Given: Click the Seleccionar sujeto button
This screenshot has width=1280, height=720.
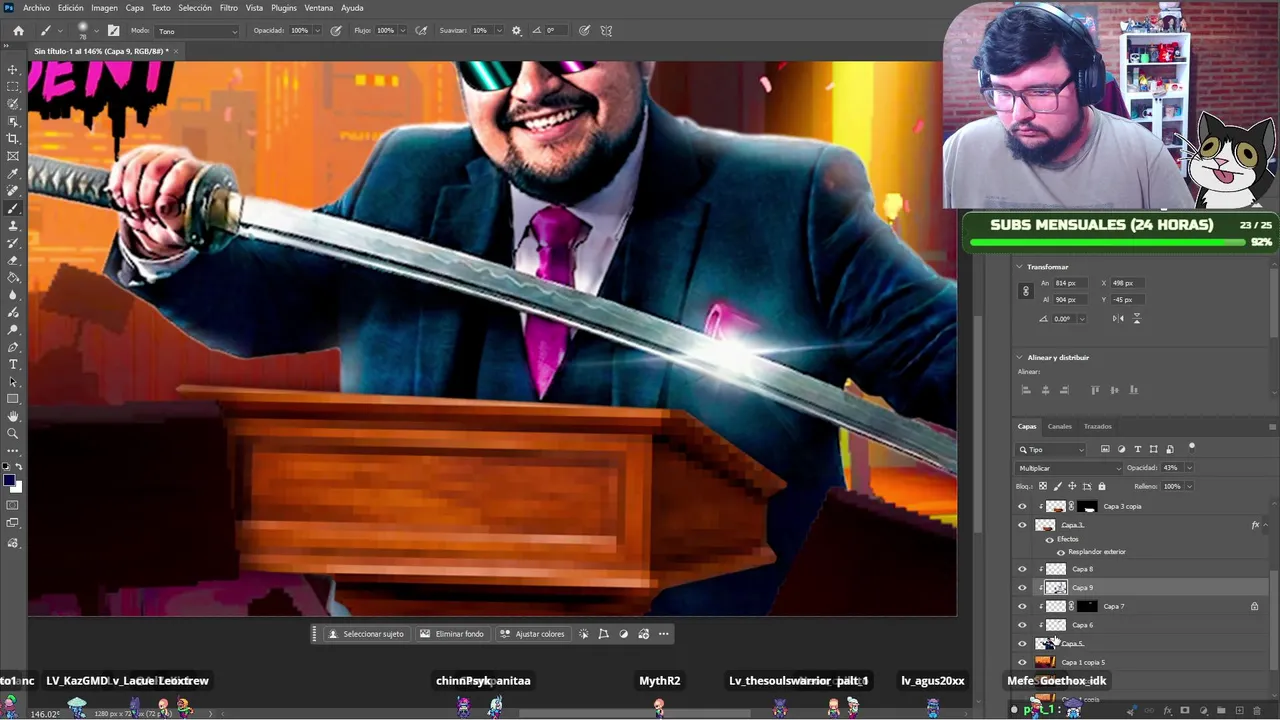Looking at the screenshot, I should [367, 634].
